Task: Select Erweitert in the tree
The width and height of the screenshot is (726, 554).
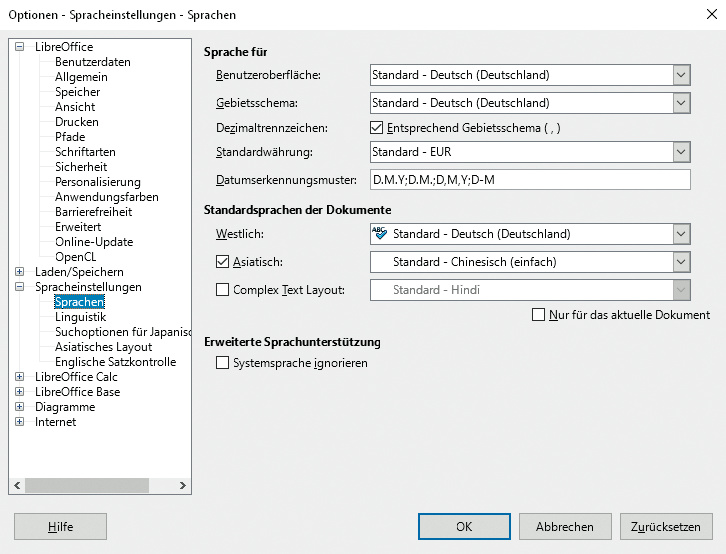Action: [78, 227]
